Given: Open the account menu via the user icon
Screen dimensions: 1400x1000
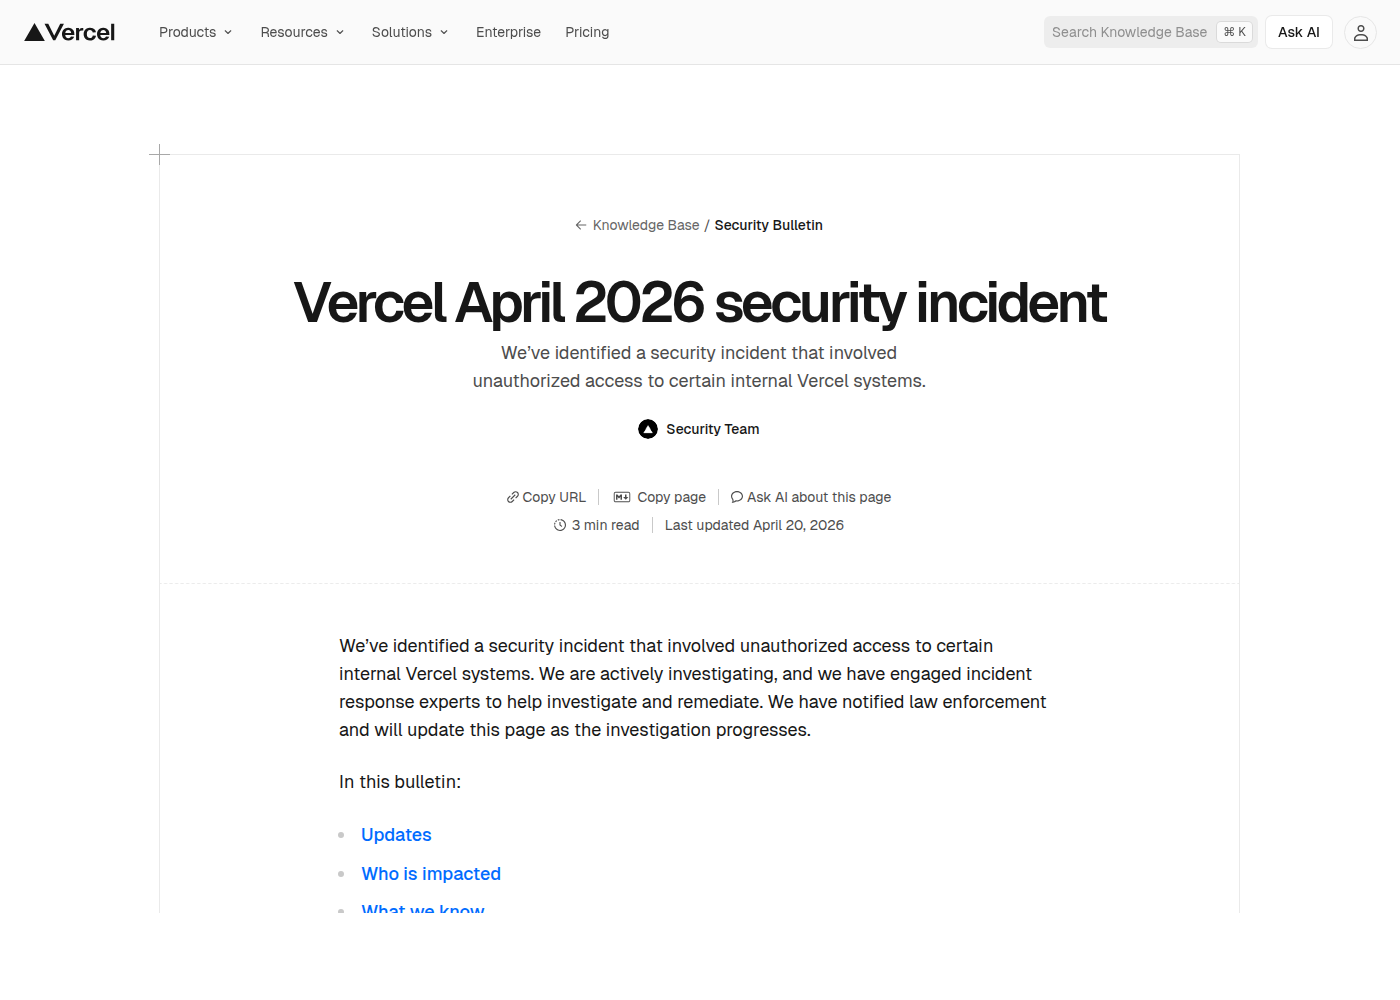Looking at the screenshot, I should click(1360, 32).
